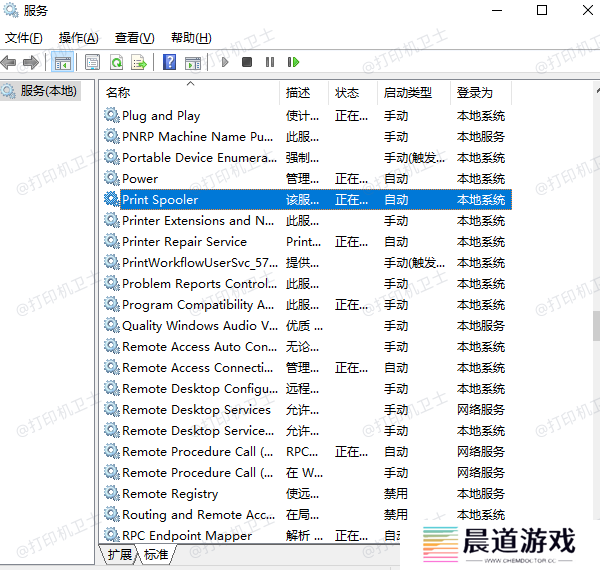The height and width of the screenshot is (570, 600).
Task: Click the gear icon next to Power
Action: tap(112, 178)
